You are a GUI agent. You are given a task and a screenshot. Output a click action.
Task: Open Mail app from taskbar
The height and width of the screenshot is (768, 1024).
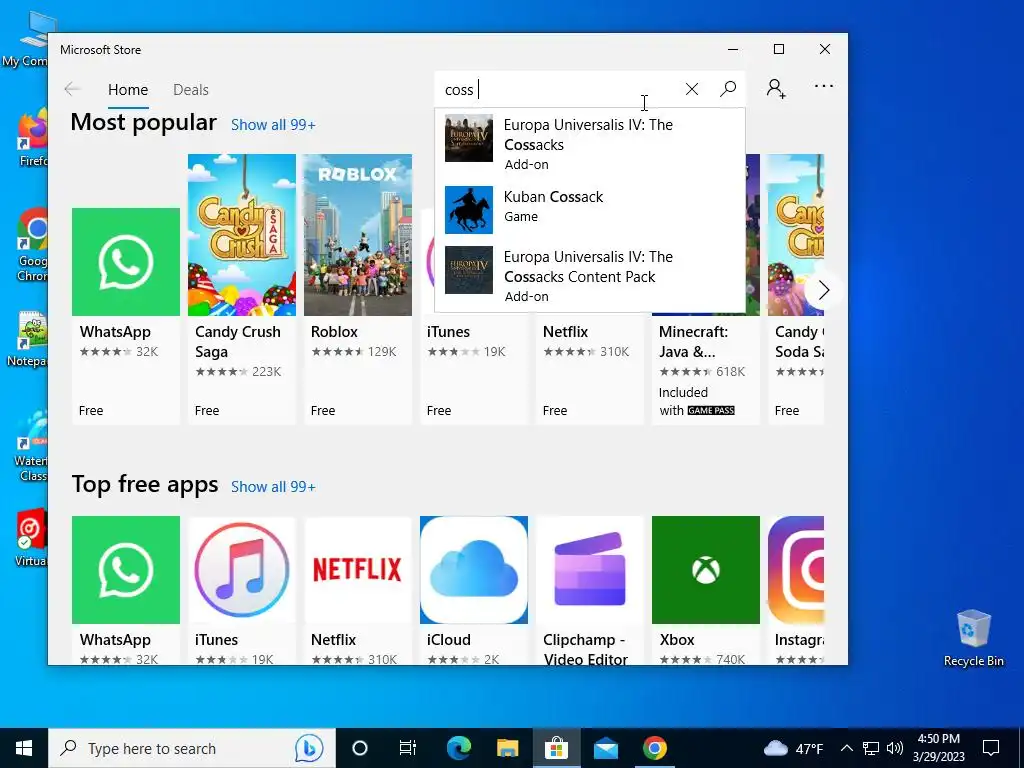(606, 748)
